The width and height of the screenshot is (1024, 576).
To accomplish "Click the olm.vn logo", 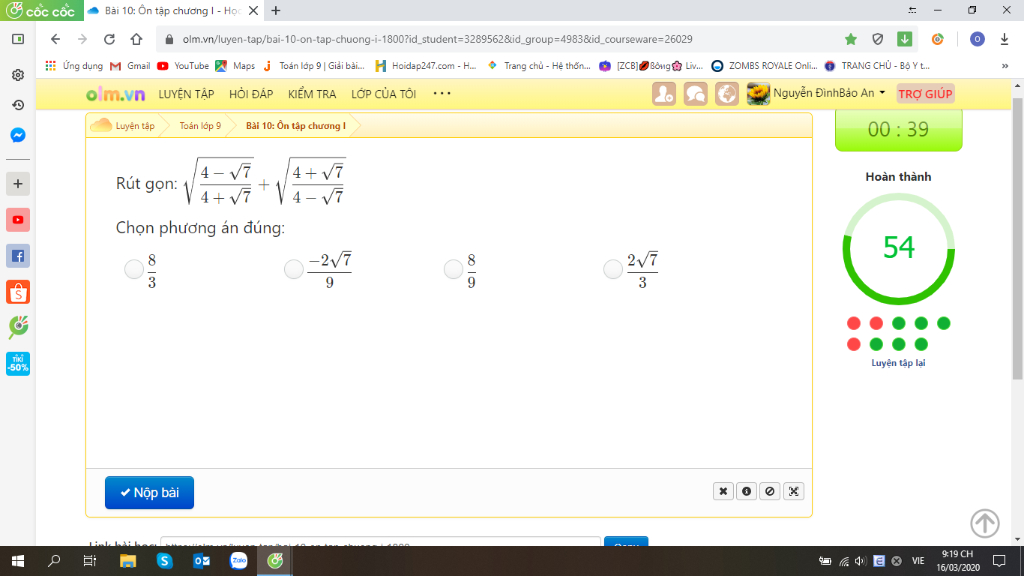I will coord(116,94).
